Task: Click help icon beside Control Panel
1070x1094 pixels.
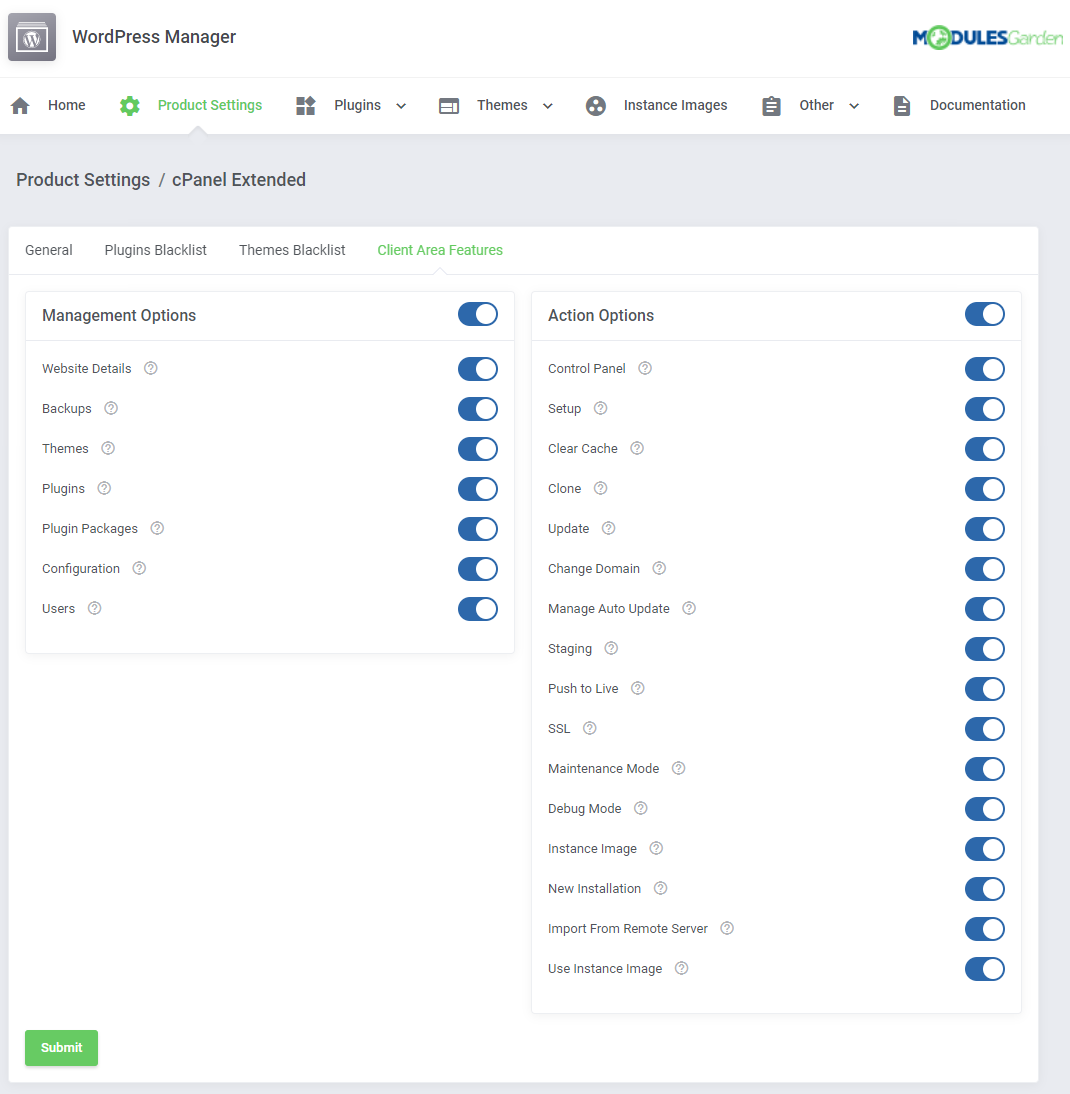Action: click(x=645, y=368)
